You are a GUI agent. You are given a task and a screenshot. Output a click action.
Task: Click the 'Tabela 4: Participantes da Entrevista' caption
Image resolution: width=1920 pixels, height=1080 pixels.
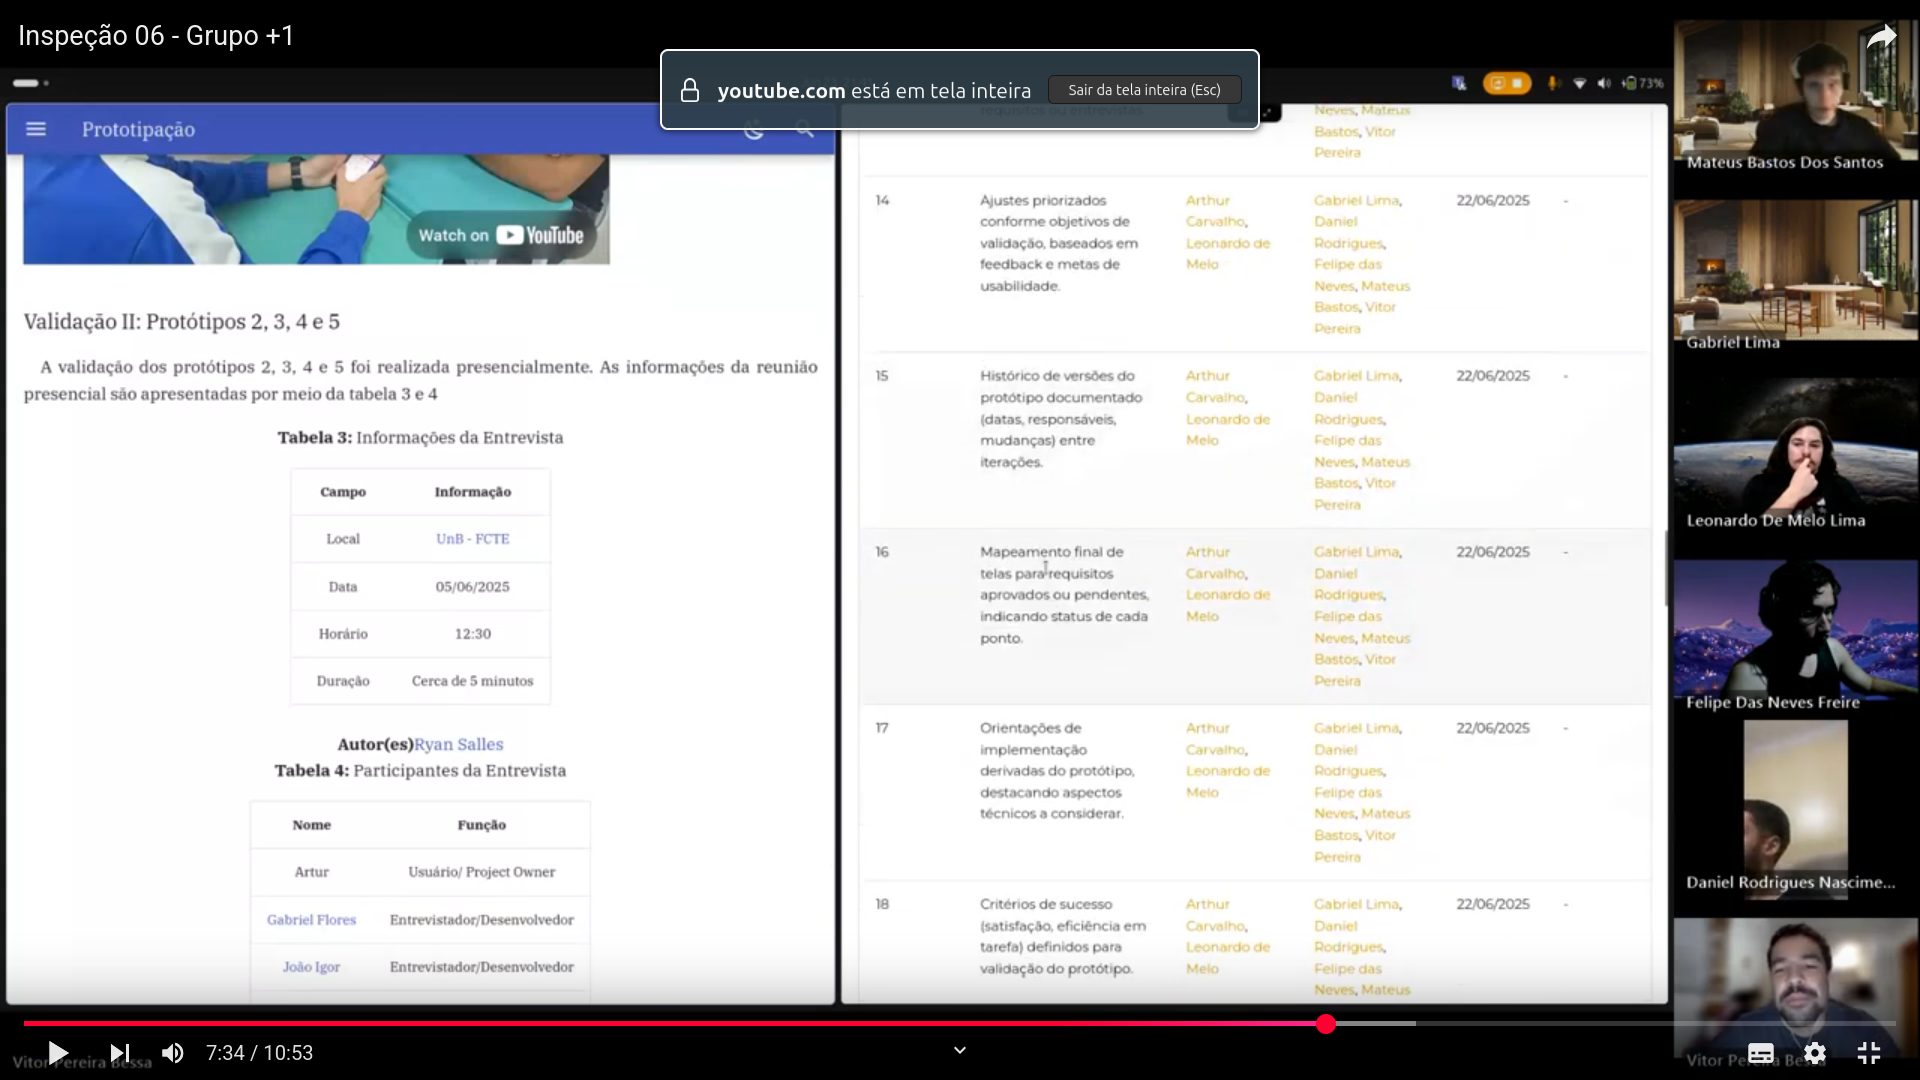tap(420, 770)
